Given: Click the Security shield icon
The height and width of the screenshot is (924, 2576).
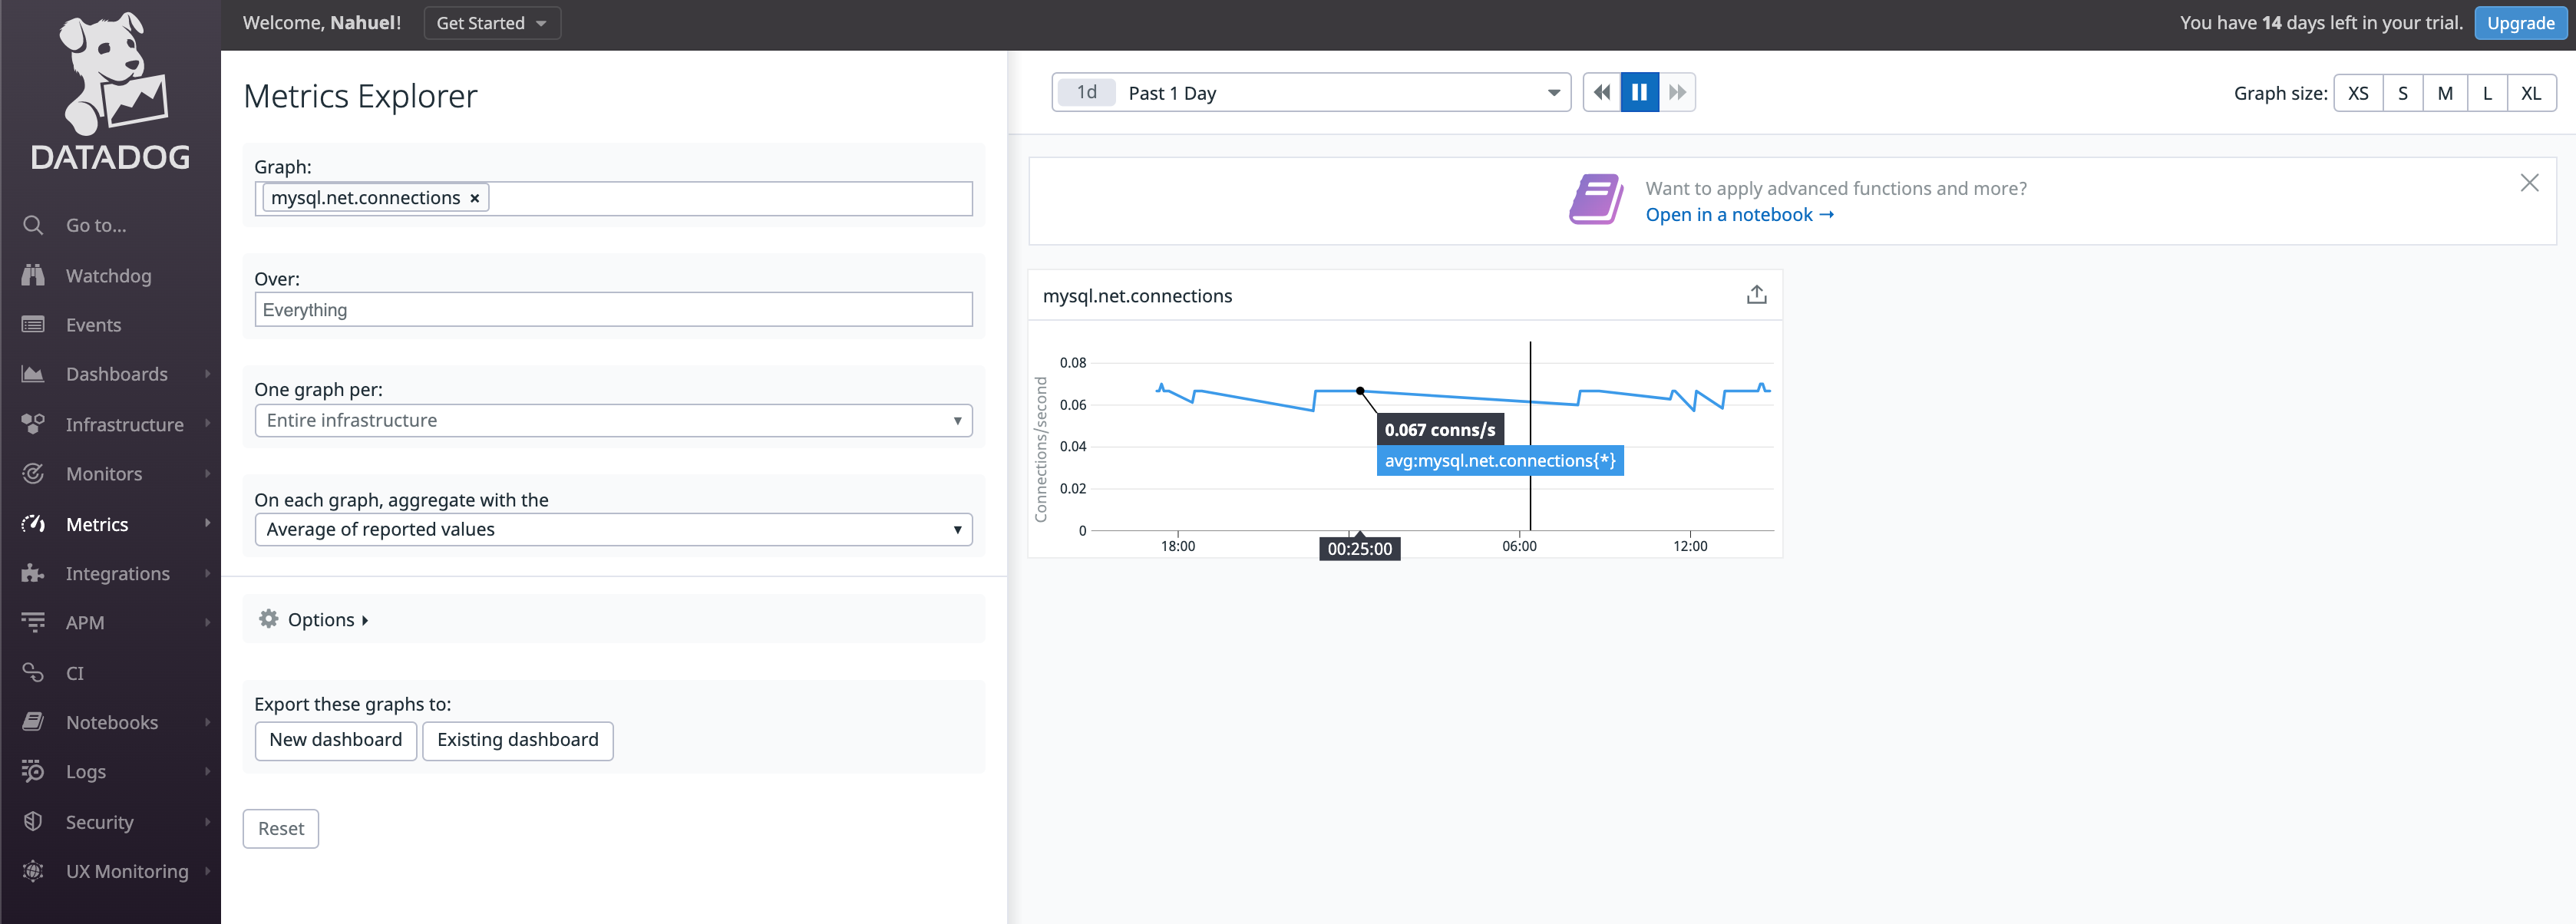Looking at the screenshot, I should tap(33, 821).
